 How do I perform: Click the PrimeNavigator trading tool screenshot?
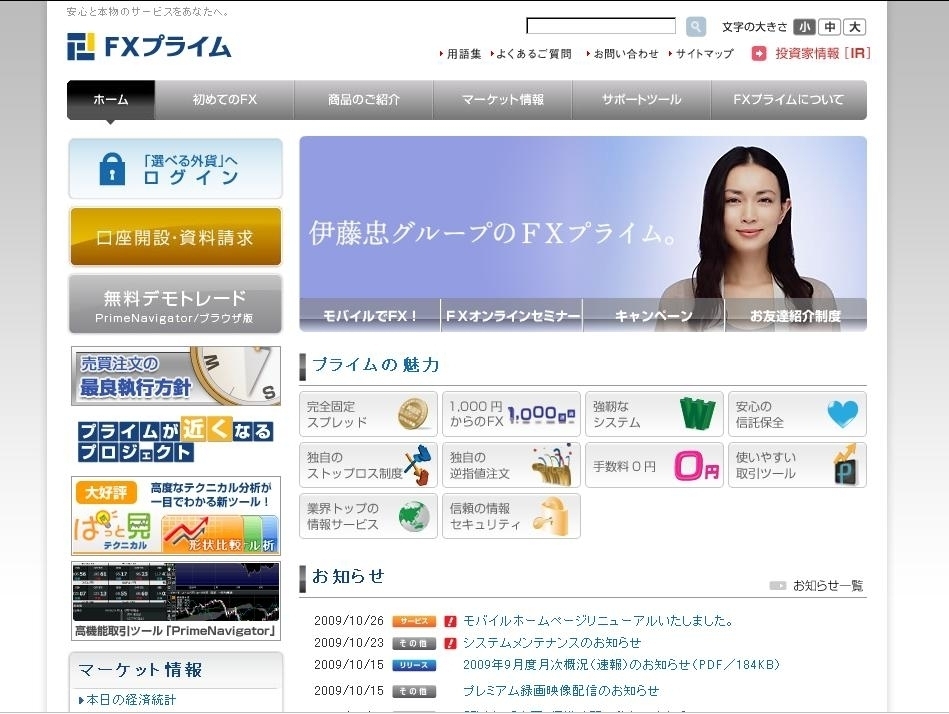[176, 601]
